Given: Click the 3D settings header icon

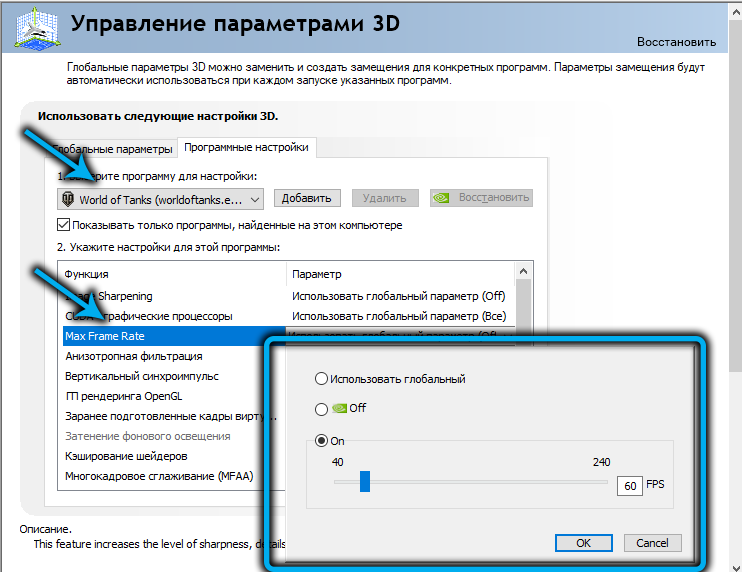Looking at the screenshot, I should click(x=32, y=26).
